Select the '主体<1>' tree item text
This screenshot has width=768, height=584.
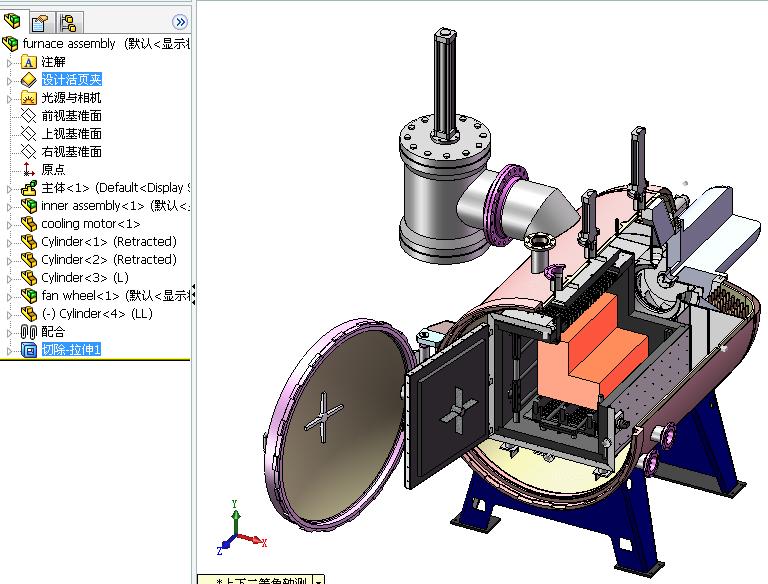point(66,188)
